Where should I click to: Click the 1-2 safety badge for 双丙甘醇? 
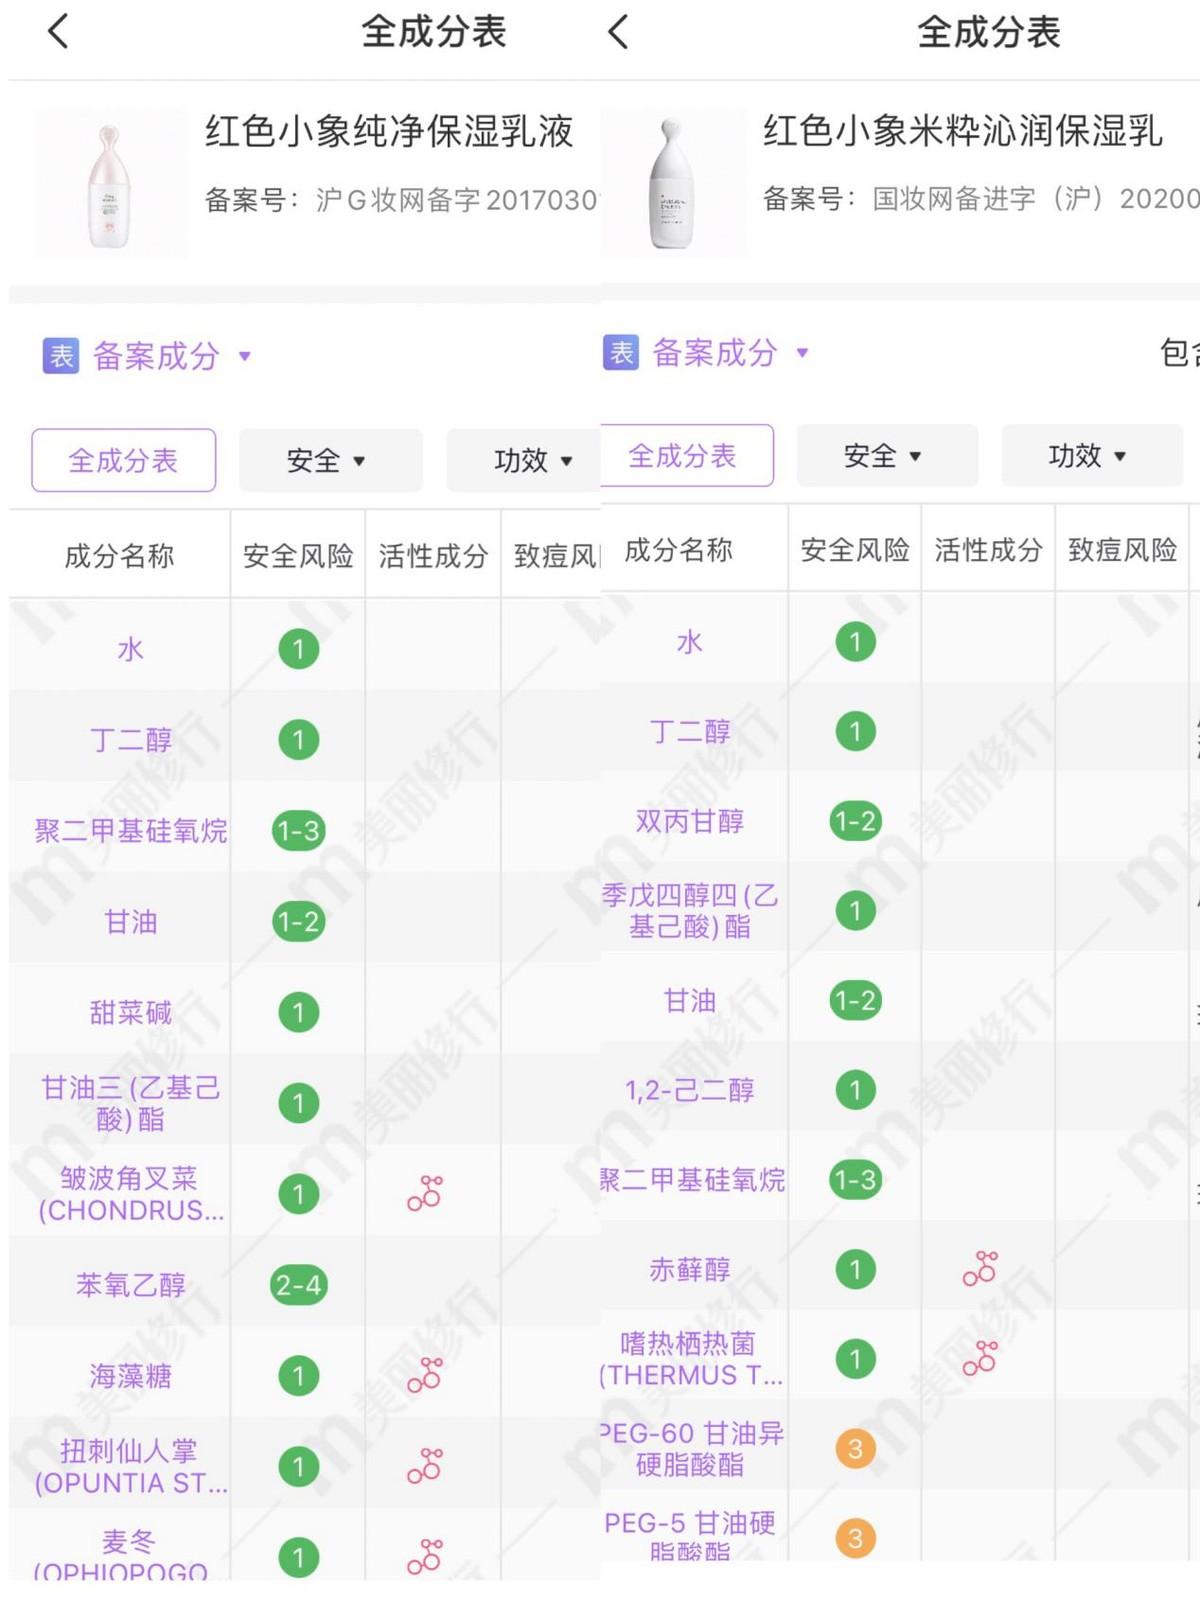click(855, 821)
